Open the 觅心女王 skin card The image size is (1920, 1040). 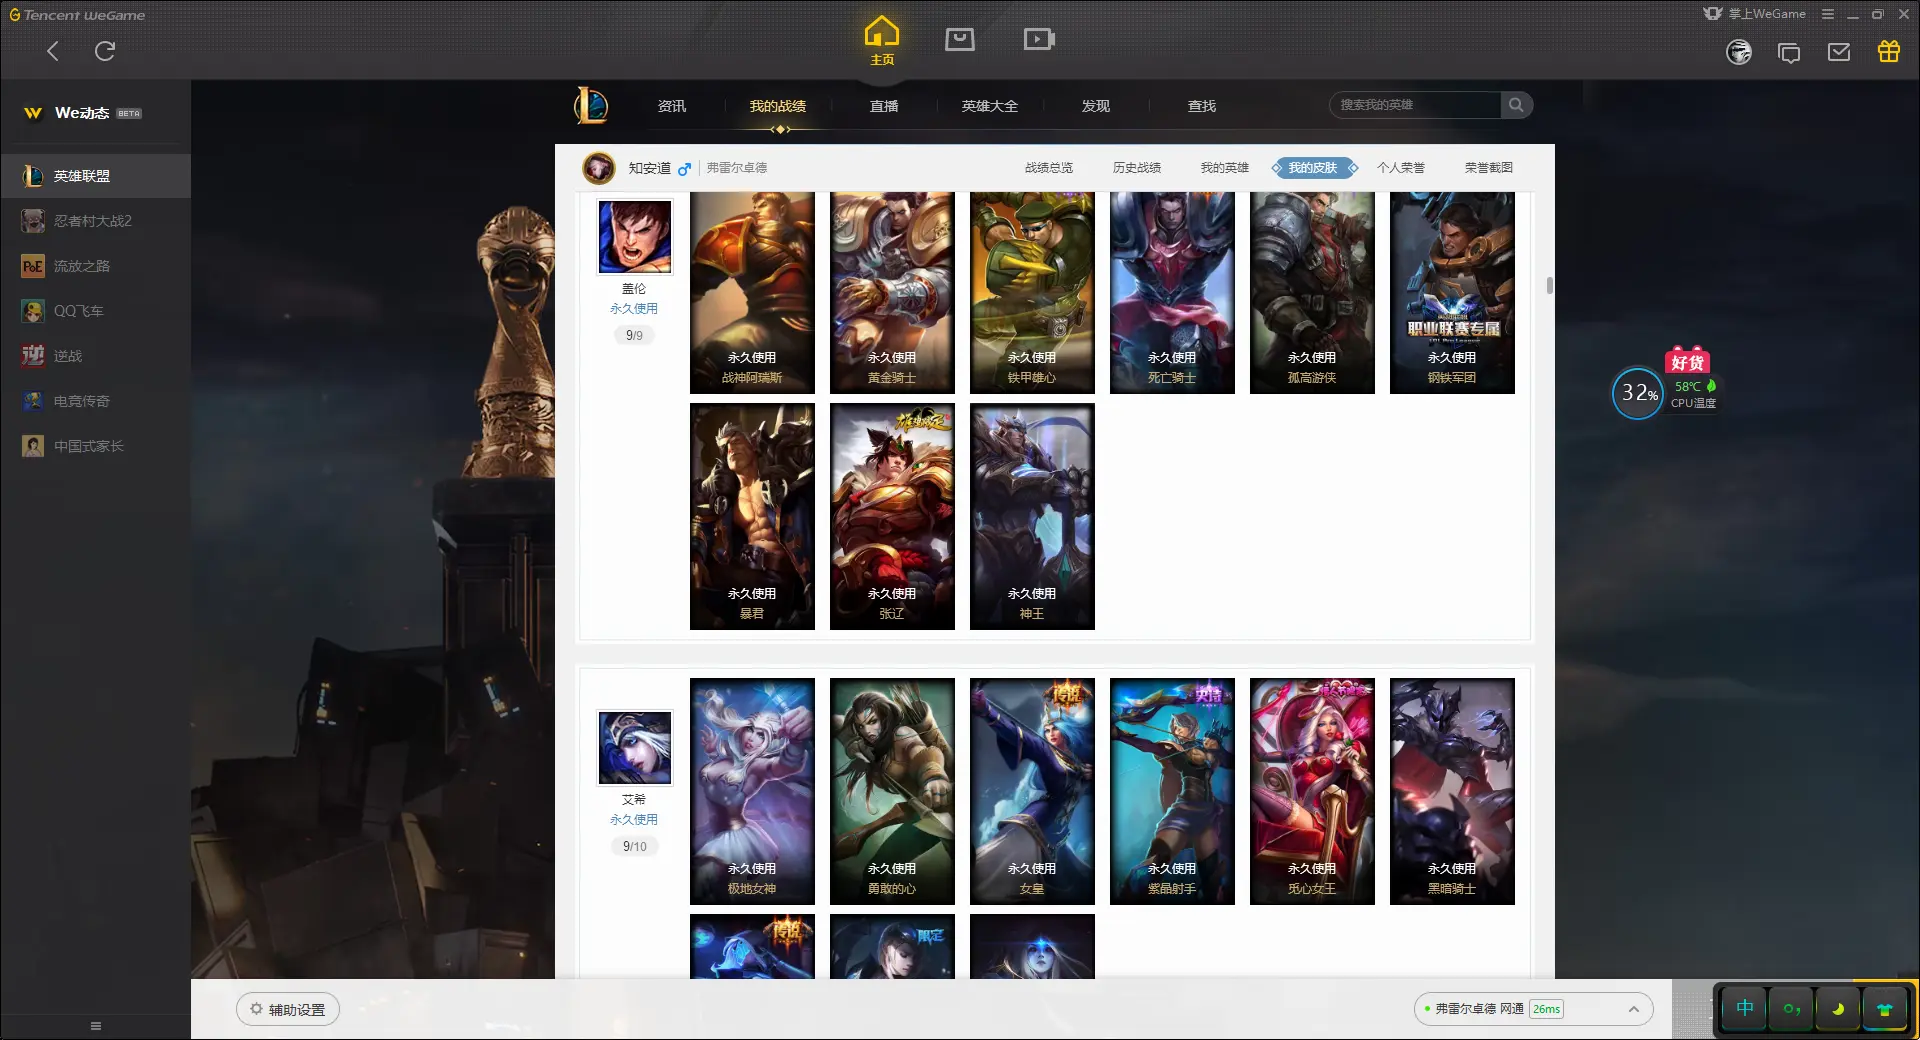pyautogui.click(x=1312, y=791)
